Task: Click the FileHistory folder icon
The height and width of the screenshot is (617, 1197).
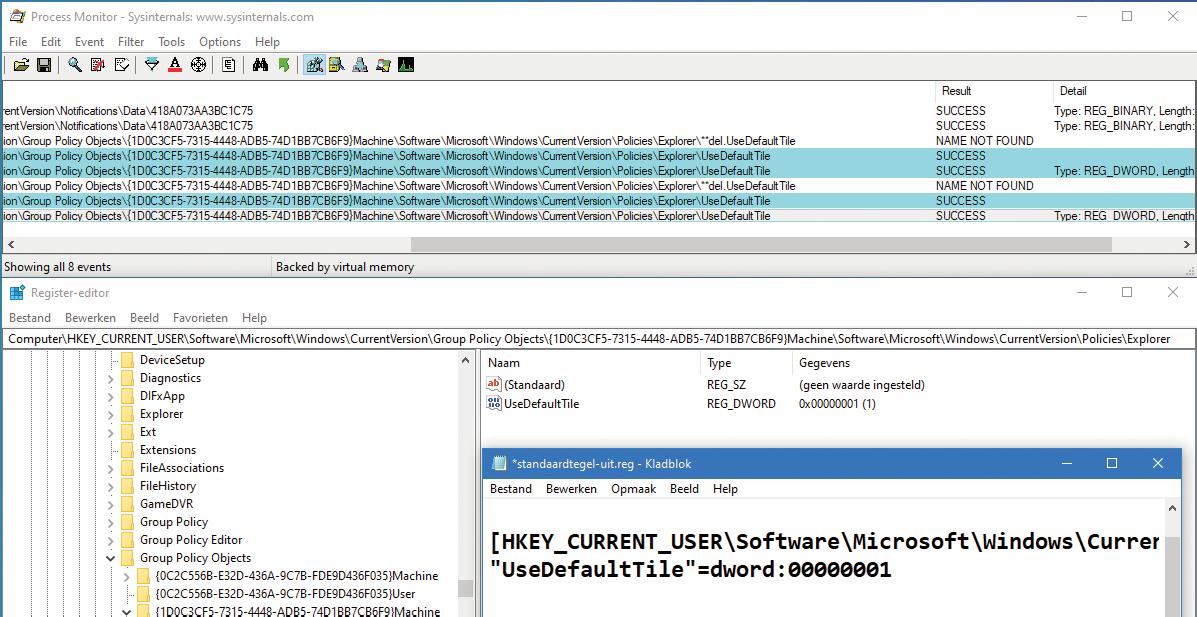Action: (x=127, y=486)
